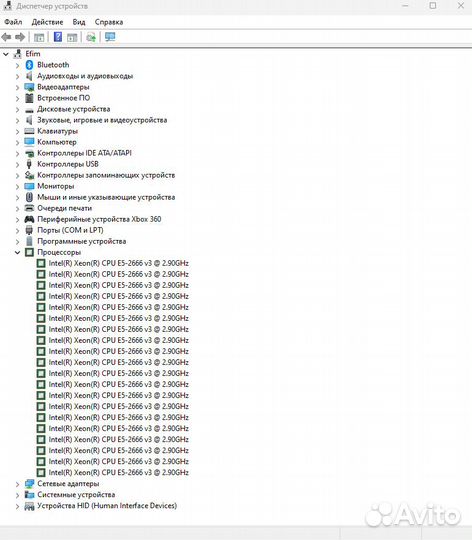The image size is (472, 540).
Task: Expand Устройства HID arrow
Action: (18, 506)
